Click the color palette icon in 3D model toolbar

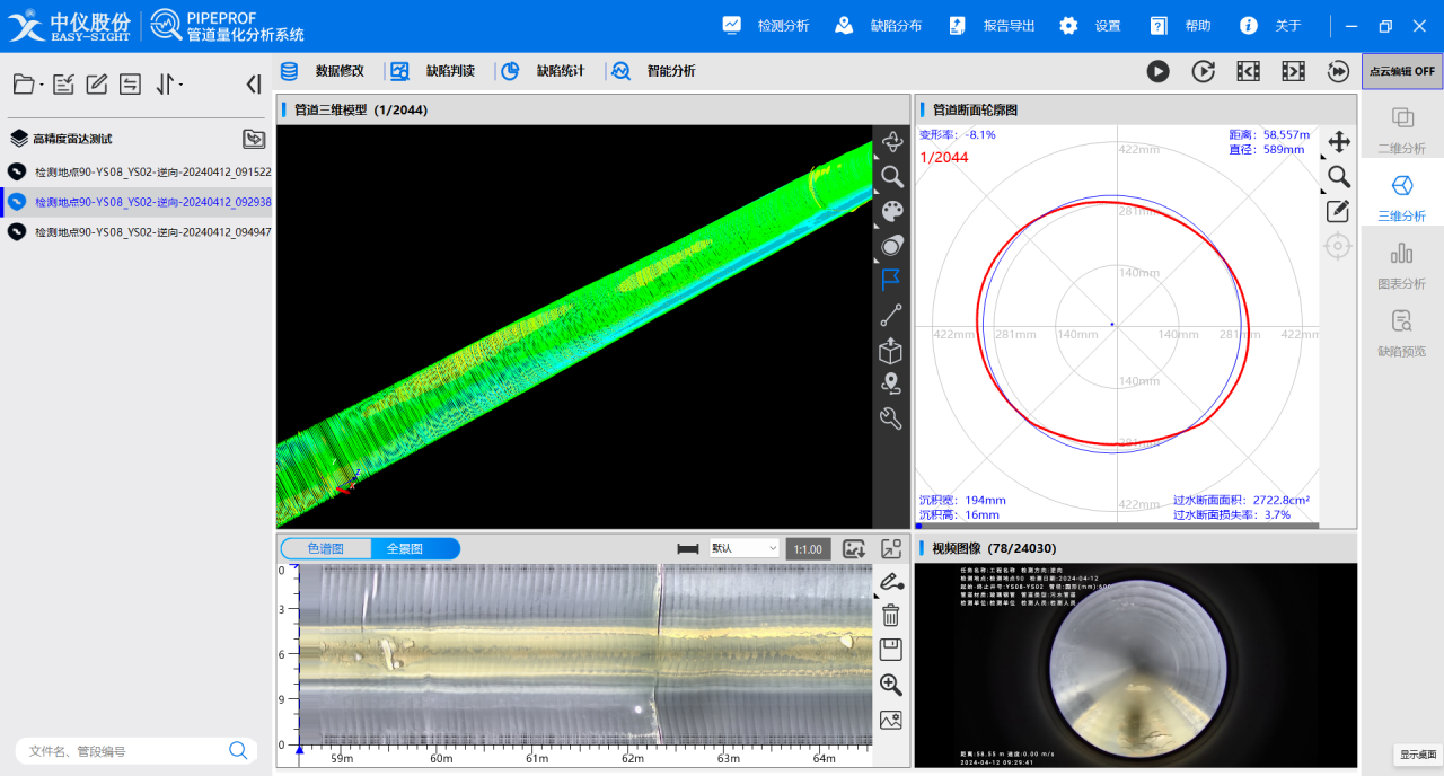click(891, 211)
